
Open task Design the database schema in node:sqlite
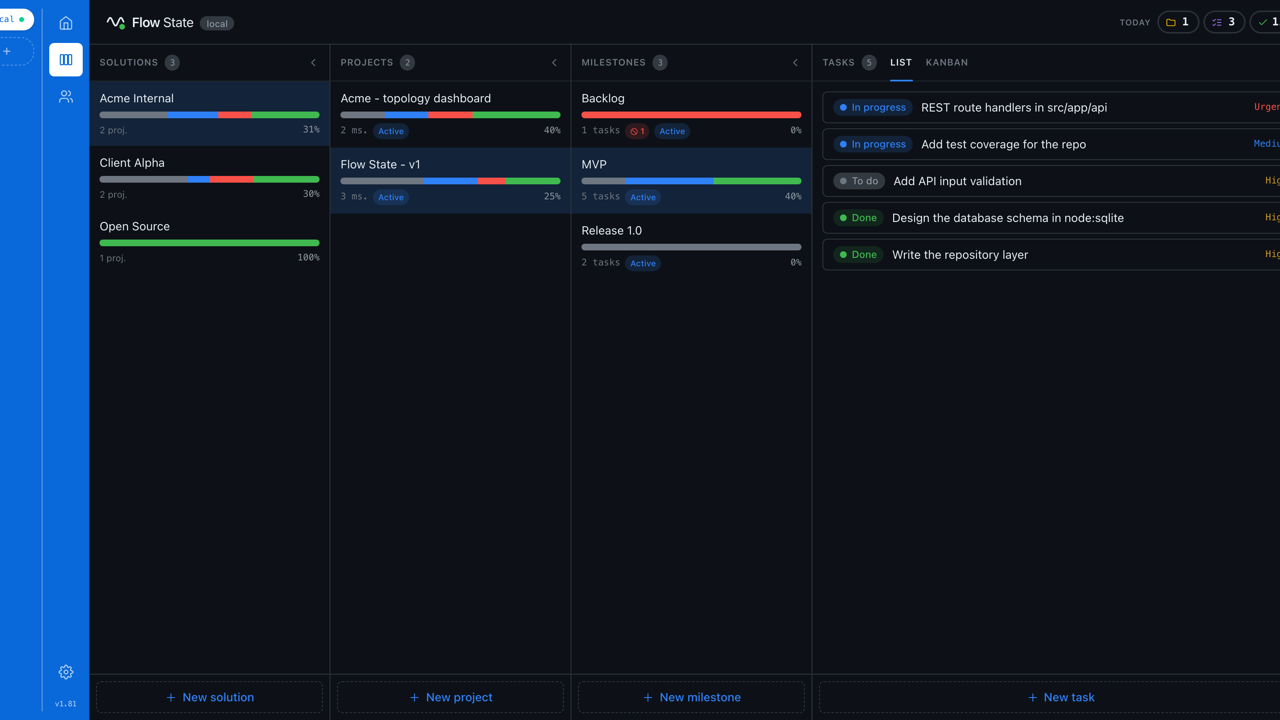pos(1051,218)
